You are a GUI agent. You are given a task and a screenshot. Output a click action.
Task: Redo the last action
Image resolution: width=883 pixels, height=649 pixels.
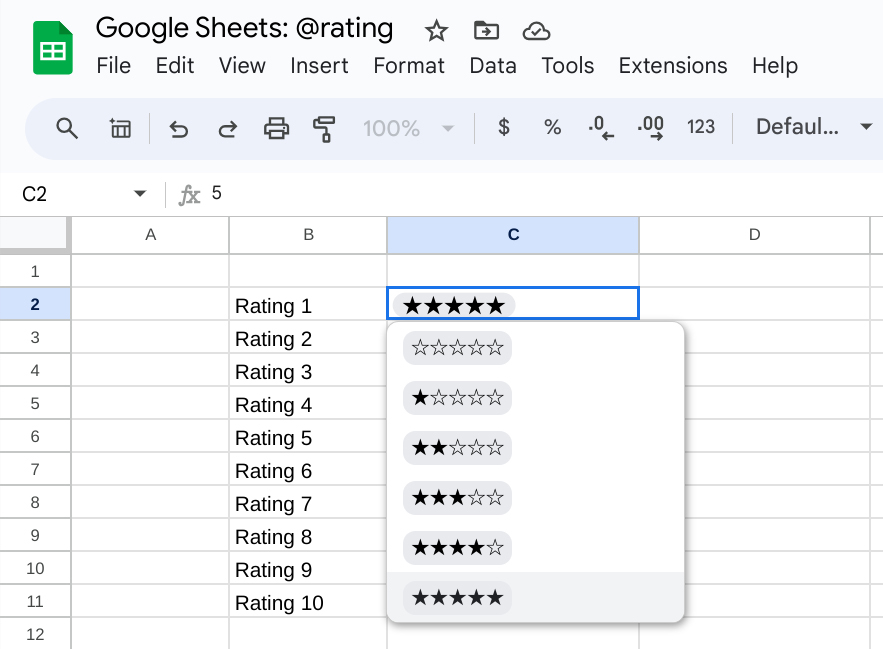click(226, 127)
